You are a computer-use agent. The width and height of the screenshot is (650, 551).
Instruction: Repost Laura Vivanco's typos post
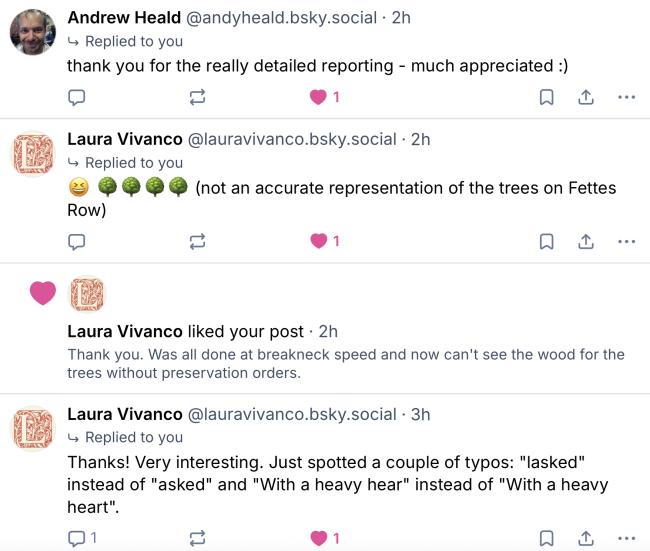197,538
